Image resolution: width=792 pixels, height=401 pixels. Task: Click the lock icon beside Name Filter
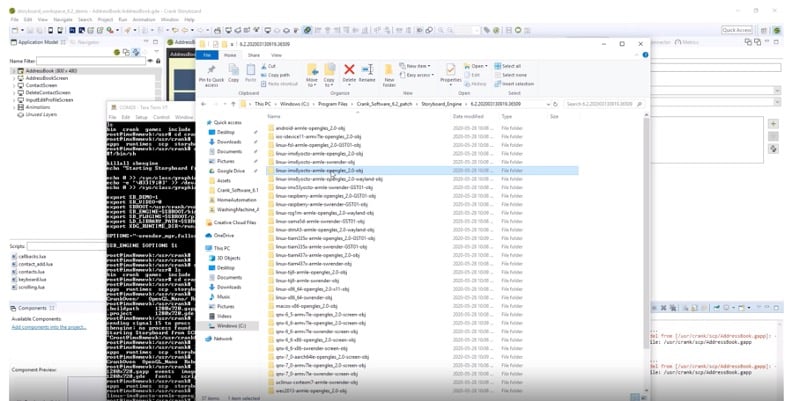point(158,61)
